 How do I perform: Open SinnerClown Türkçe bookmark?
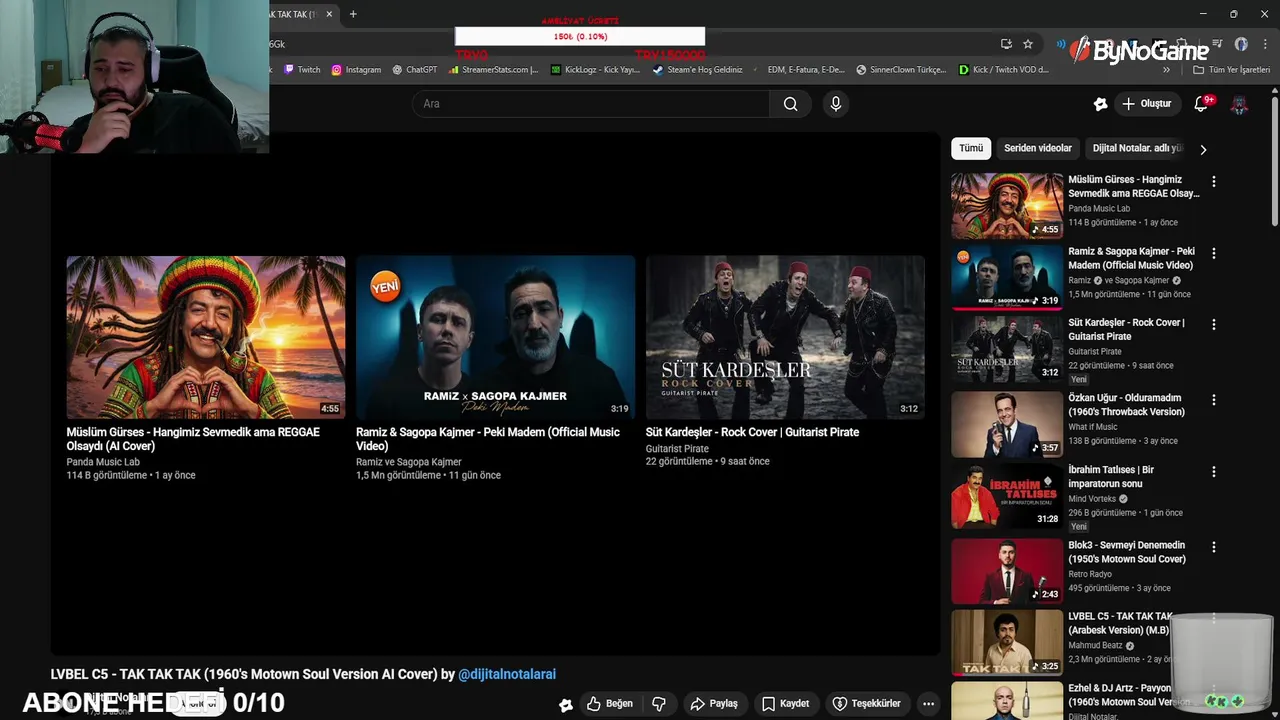click(x=902, y=70)
